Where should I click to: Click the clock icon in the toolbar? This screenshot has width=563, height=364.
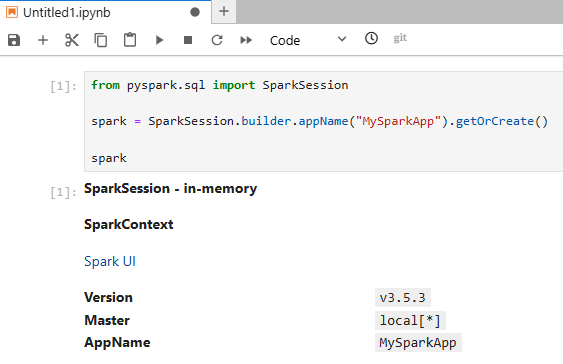point(371,38)
